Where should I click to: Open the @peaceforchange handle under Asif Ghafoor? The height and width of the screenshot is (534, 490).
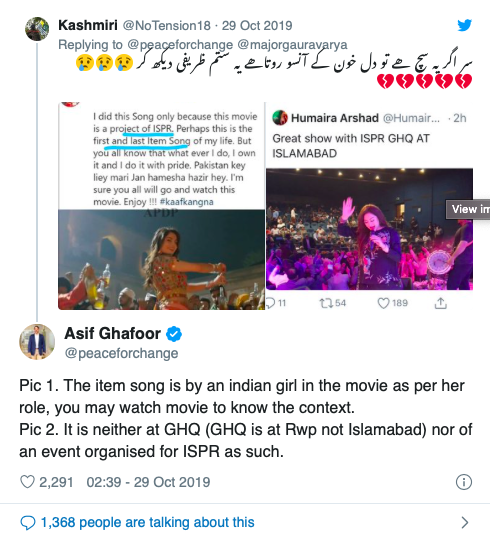121,354
